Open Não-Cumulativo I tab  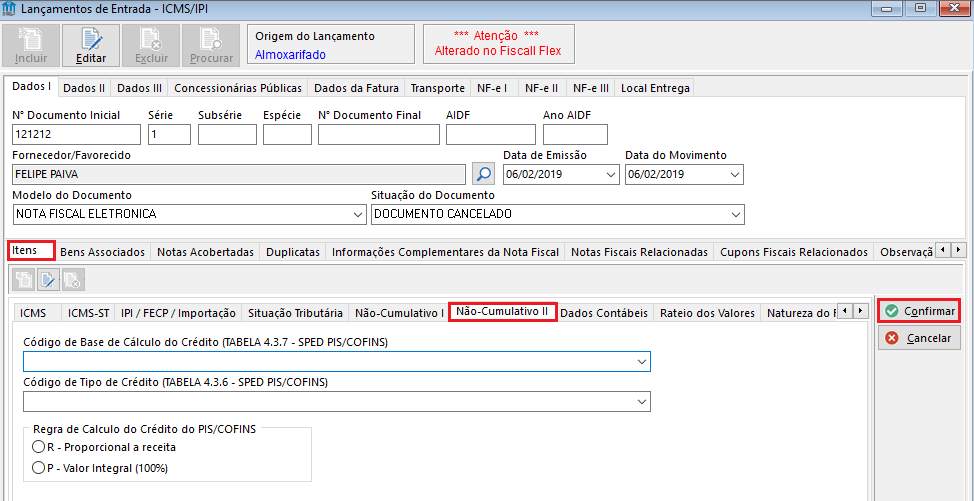point(399,313)
